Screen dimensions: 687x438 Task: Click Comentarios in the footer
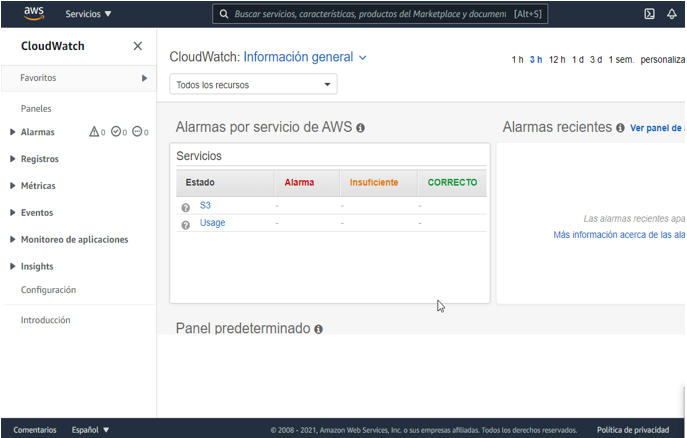(x=35, y=430)
